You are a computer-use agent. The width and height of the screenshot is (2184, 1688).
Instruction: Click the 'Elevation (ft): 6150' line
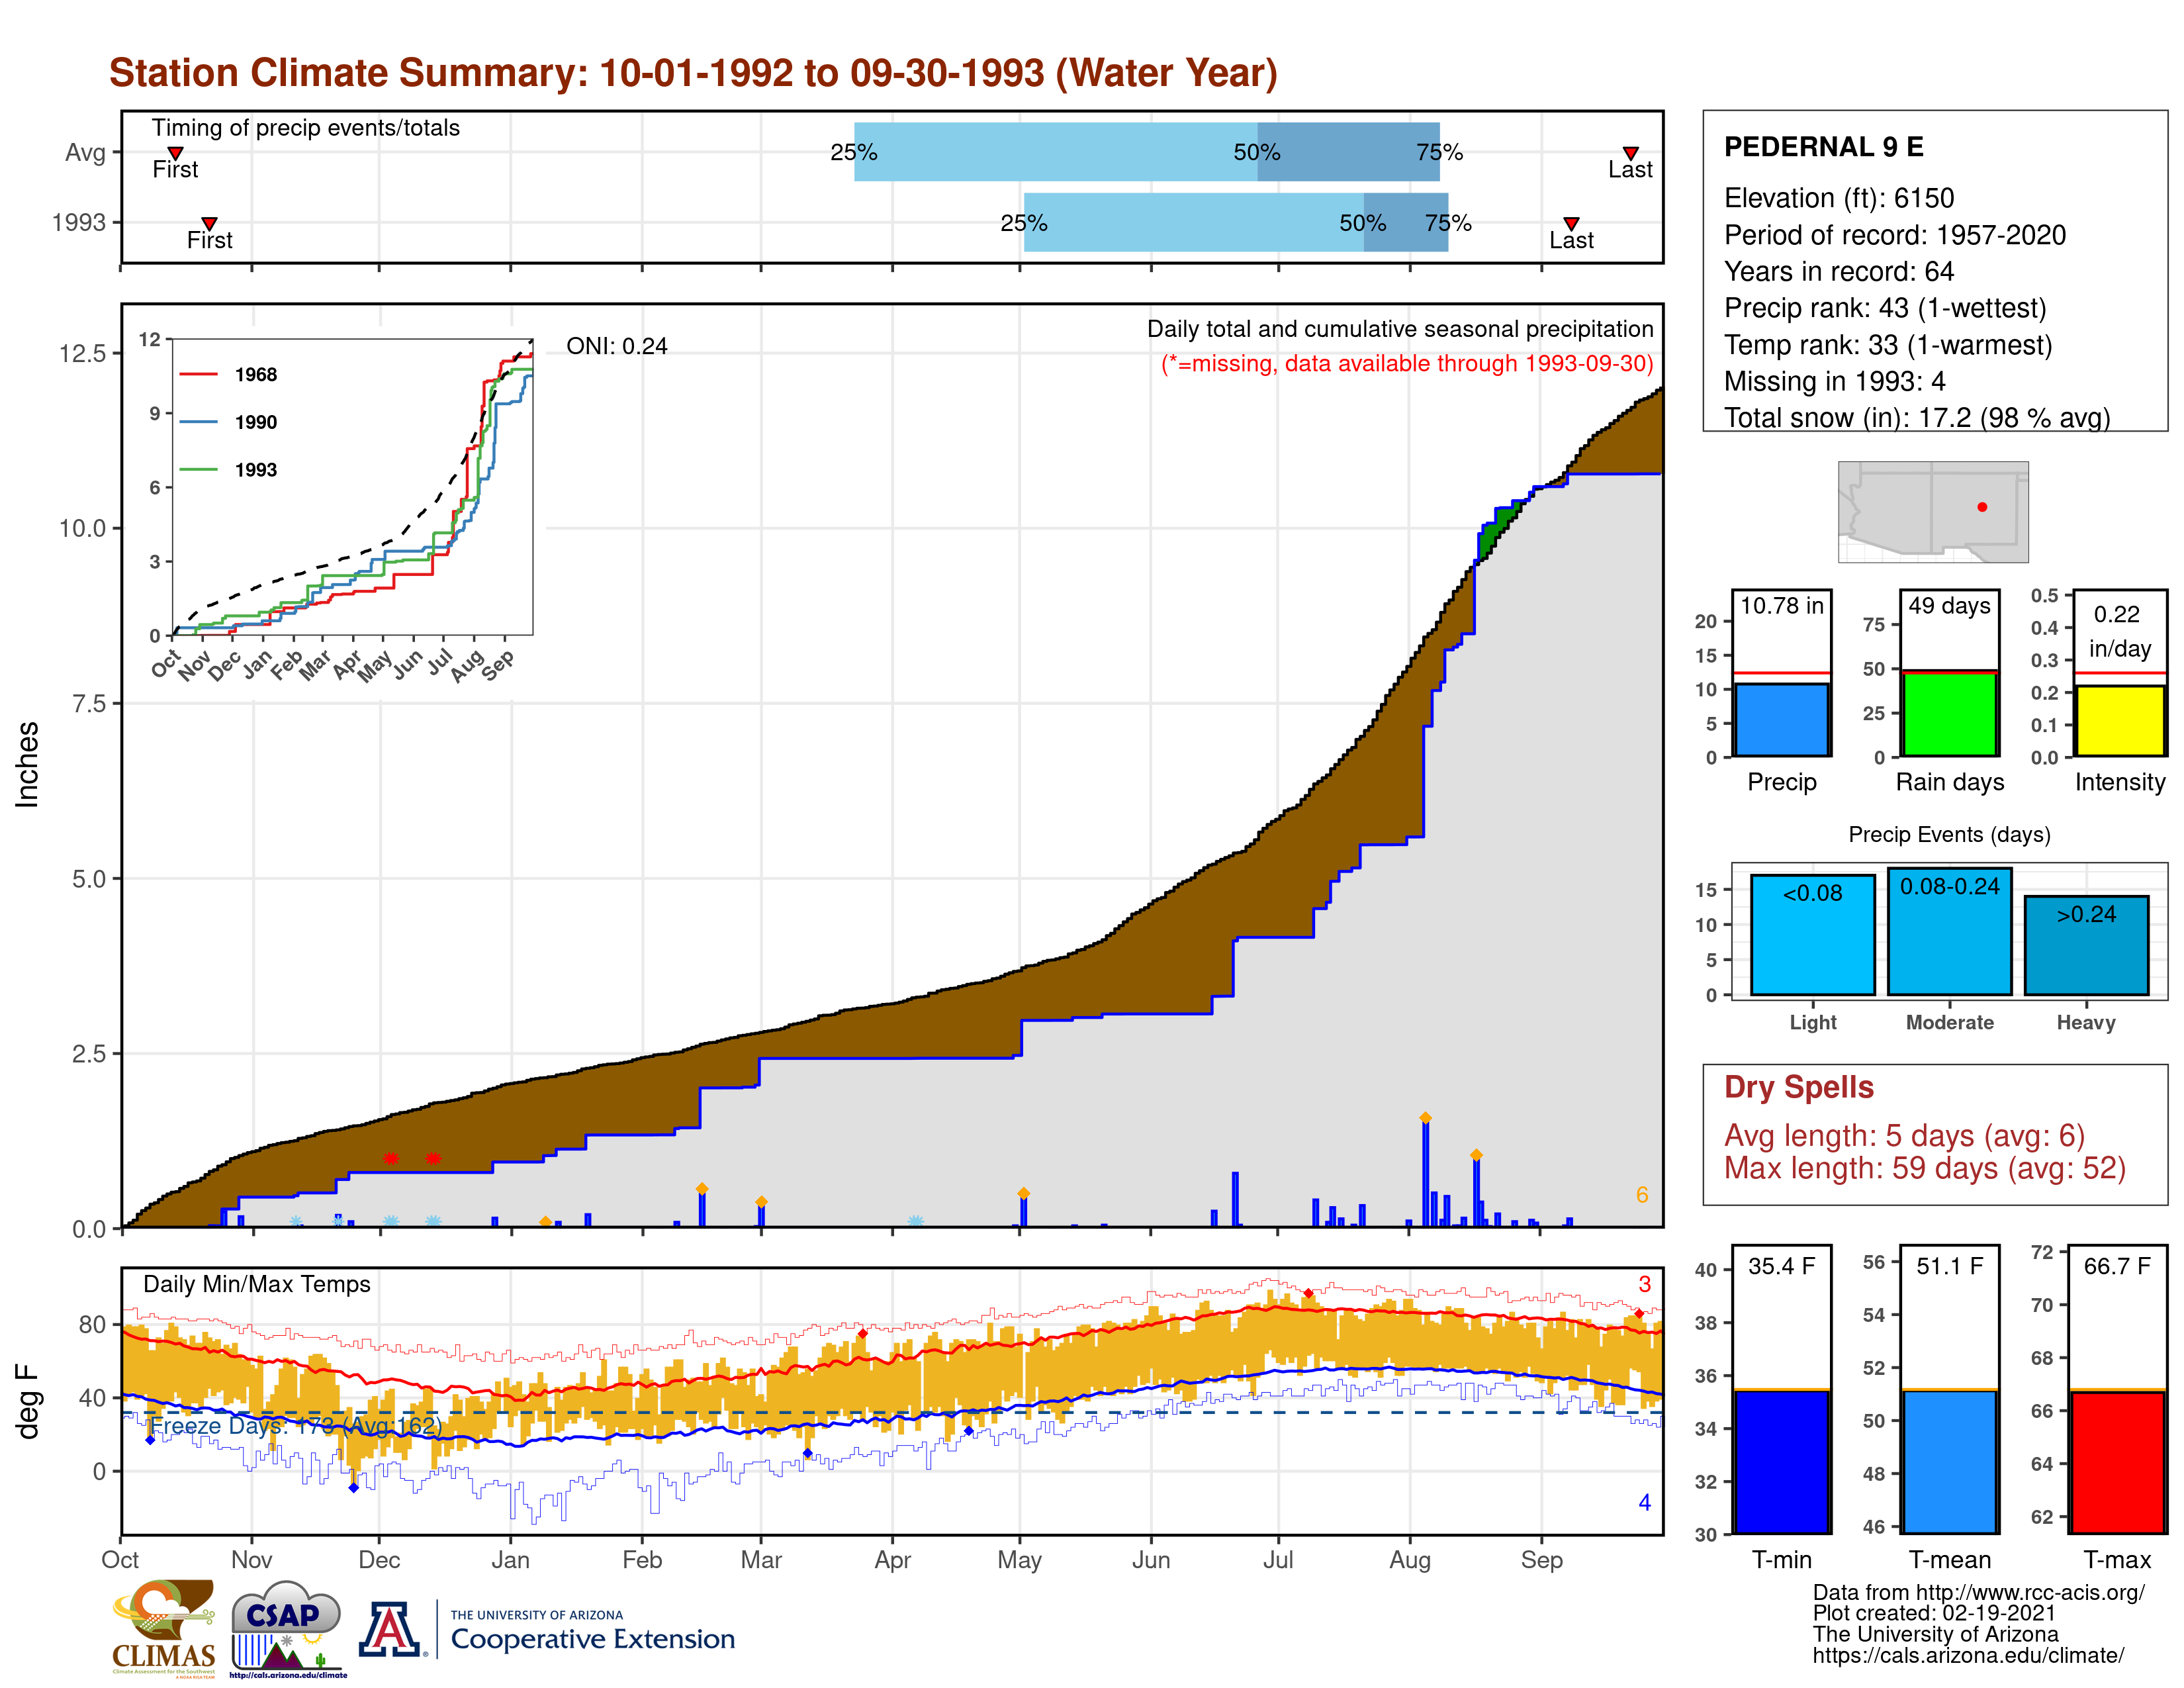click(1838, 198)
